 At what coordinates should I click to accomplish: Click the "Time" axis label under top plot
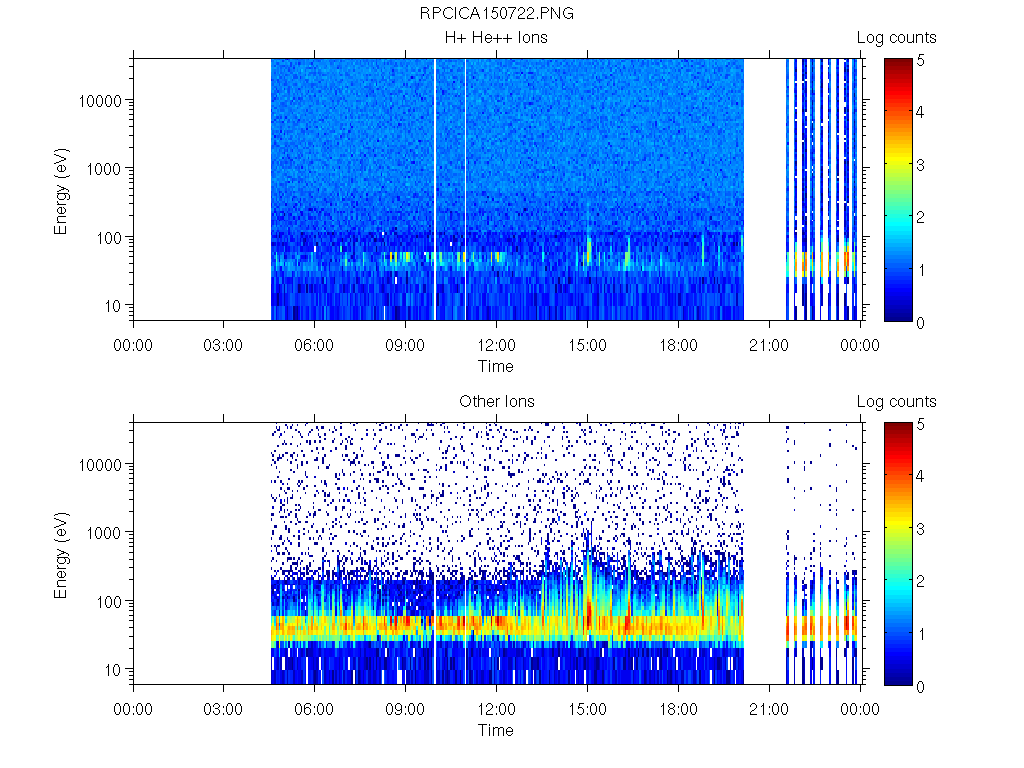tap(496, 366)
